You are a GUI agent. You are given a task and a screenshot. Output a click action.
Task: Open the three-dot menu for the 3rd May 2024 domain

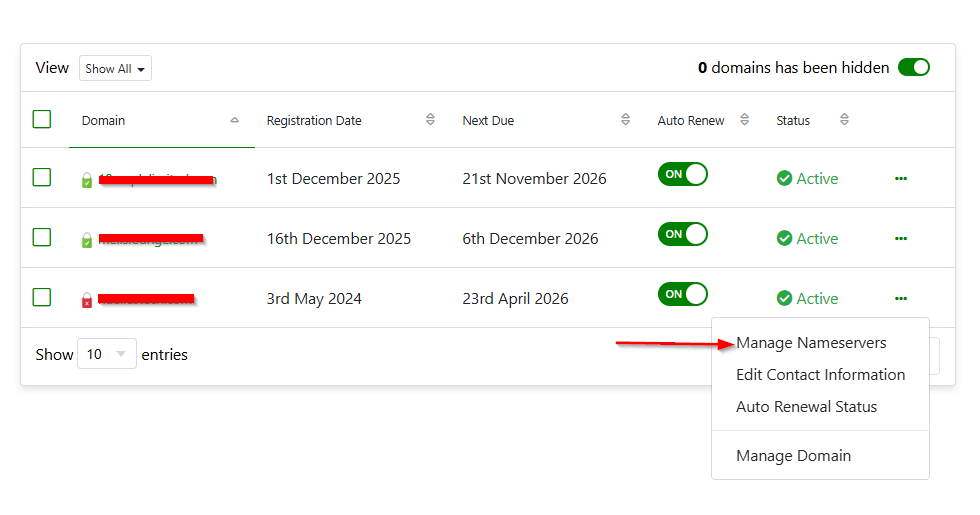[901, 299]
